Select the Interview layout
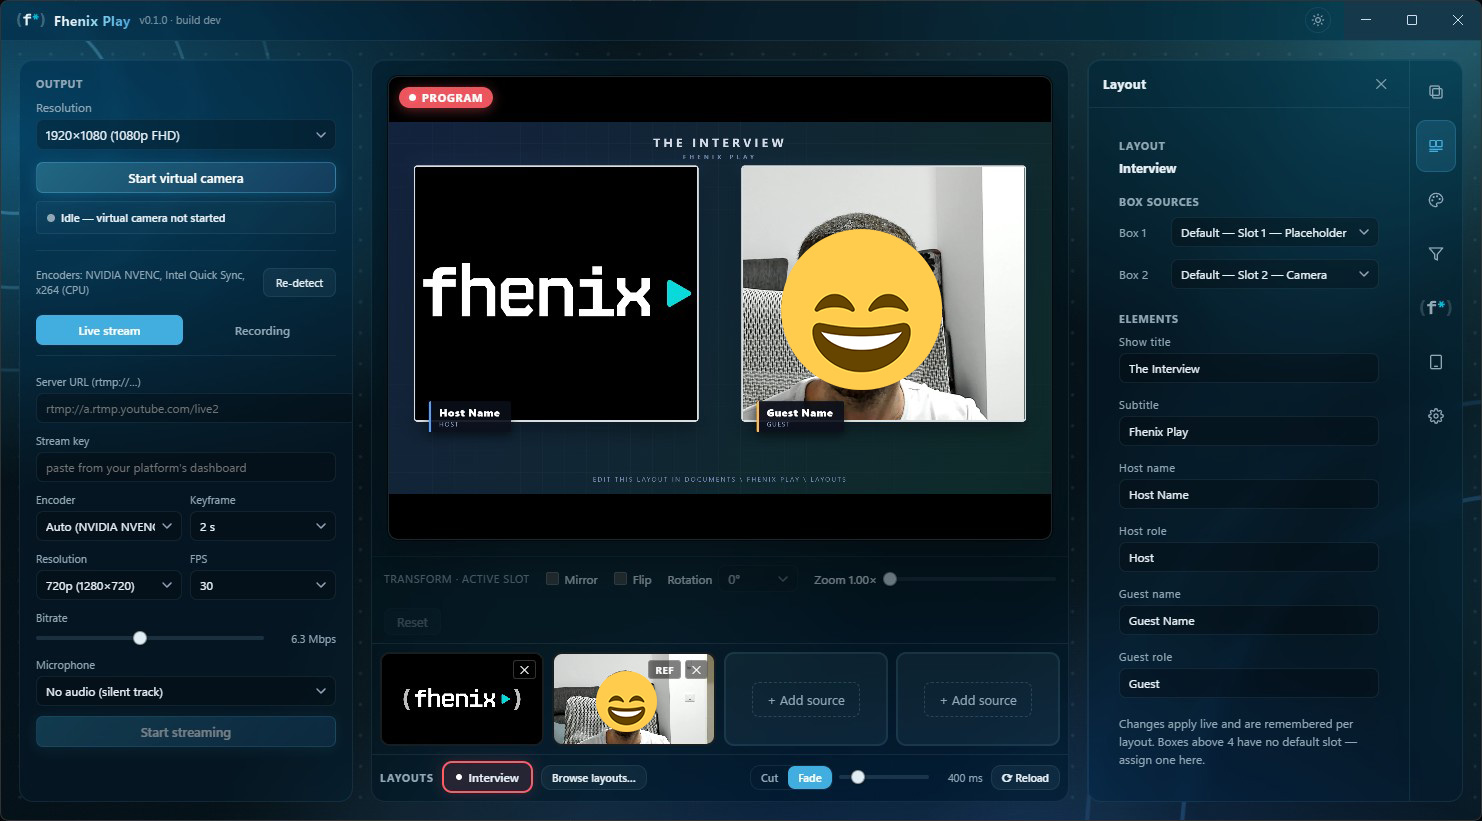This screenshot has height=821, width=1482. 487,778
